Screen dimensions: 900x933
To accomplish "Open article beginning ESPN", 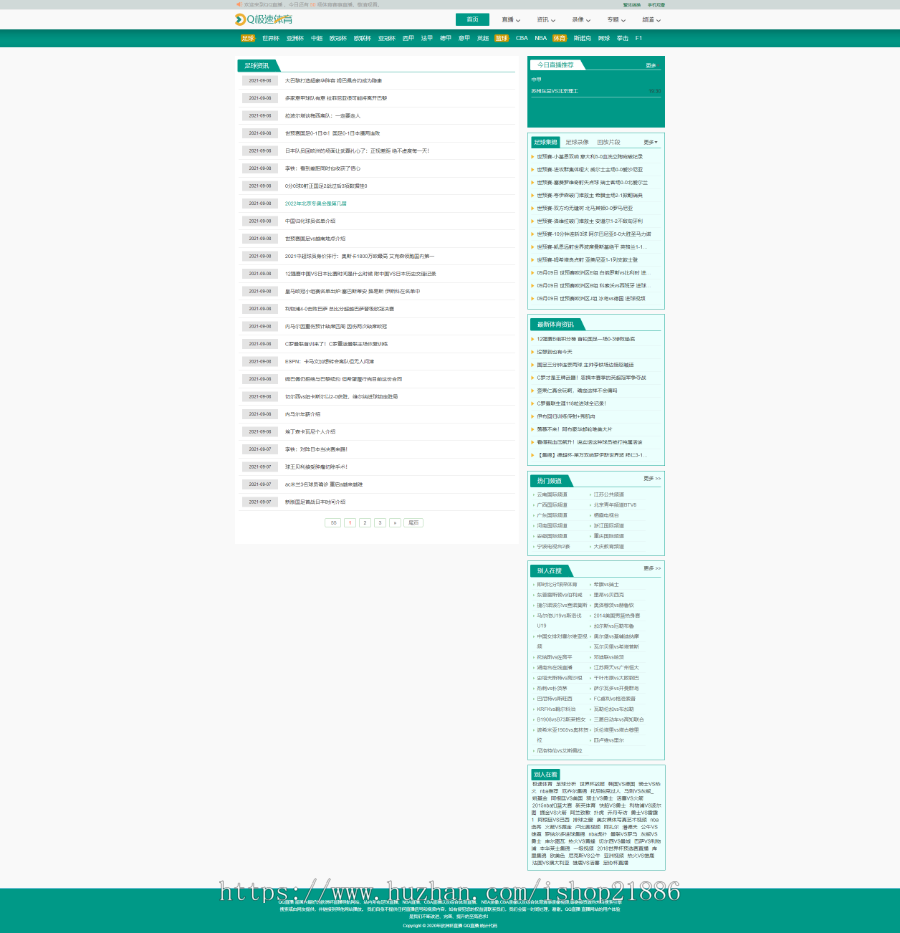I will (x=329, y=361).
